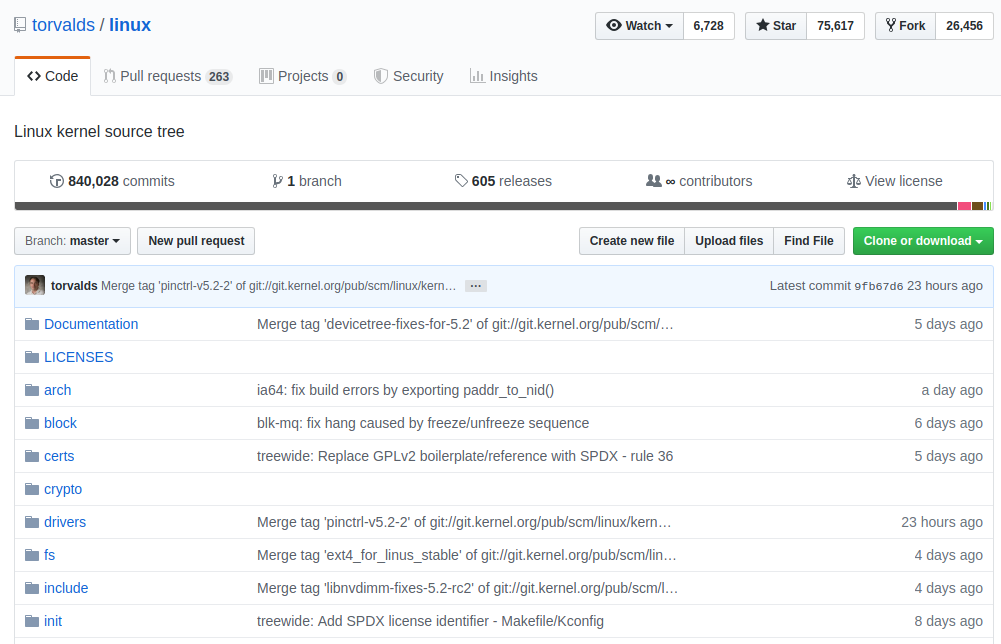
Task: Click the Insights graph icon
Action: [477, 76]
